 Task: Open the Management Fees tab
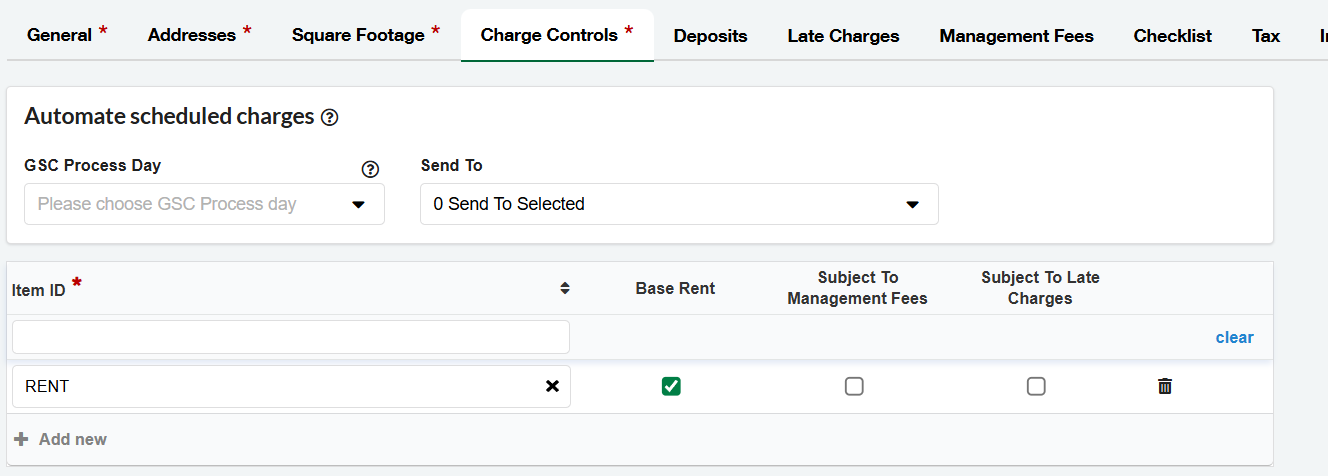tap(1017, 36)
